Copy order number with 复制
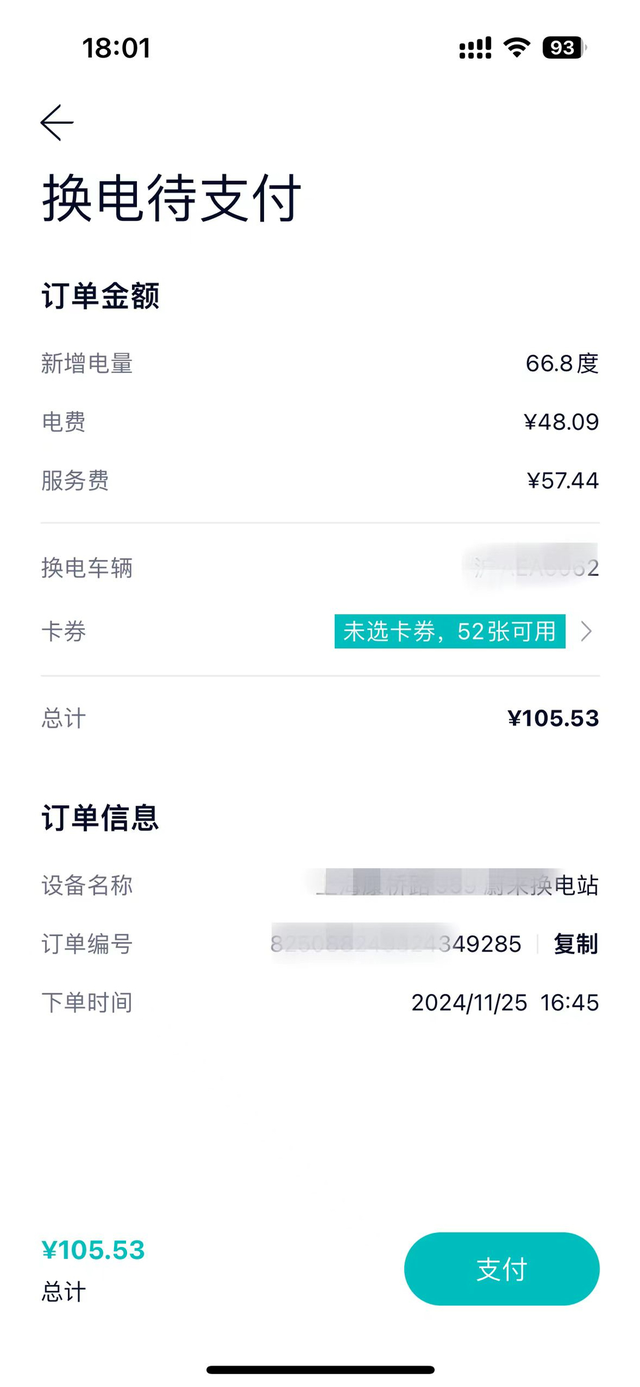Image resolution: width=640 pixels, height=1387 pixels. 576,944
